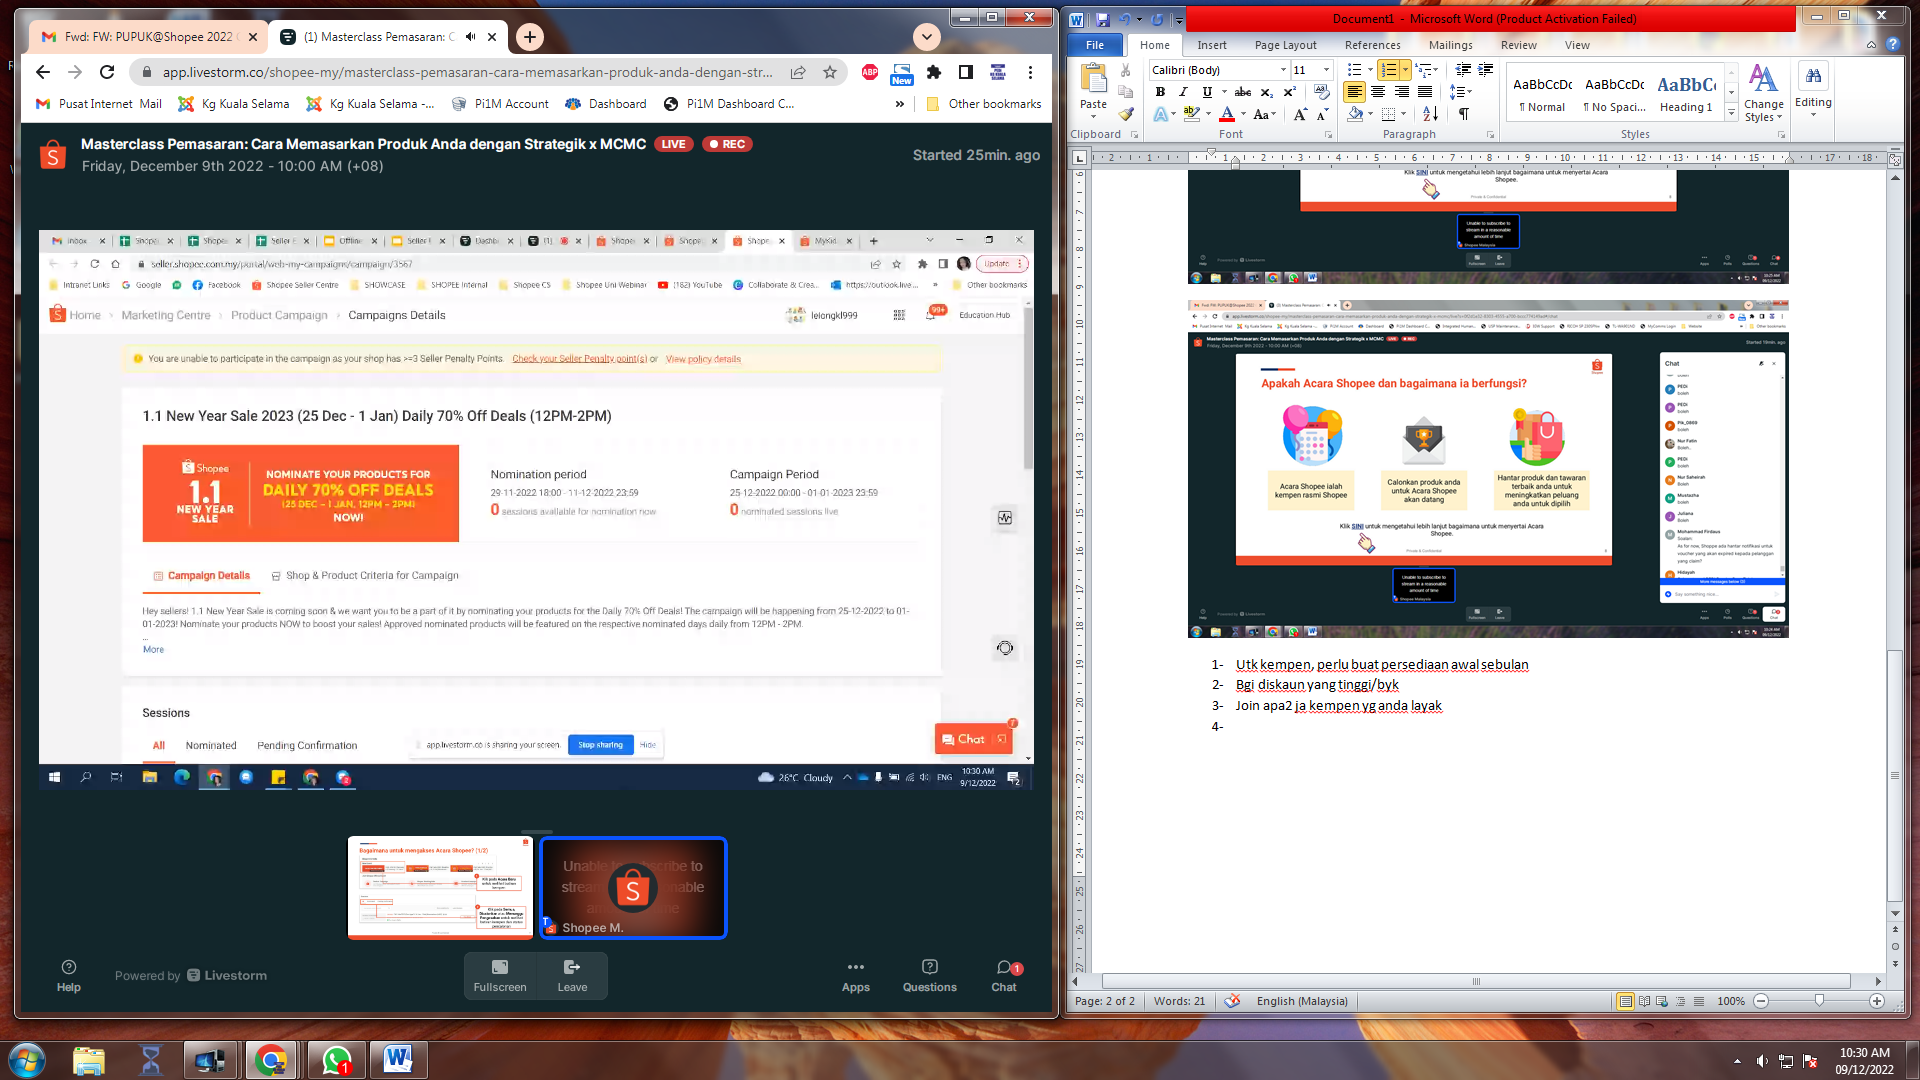Image resolution: width=1920 pixels, height=1080 pixels.
Task: Expand the Styles gallery More arrow
Action: 1731,113
